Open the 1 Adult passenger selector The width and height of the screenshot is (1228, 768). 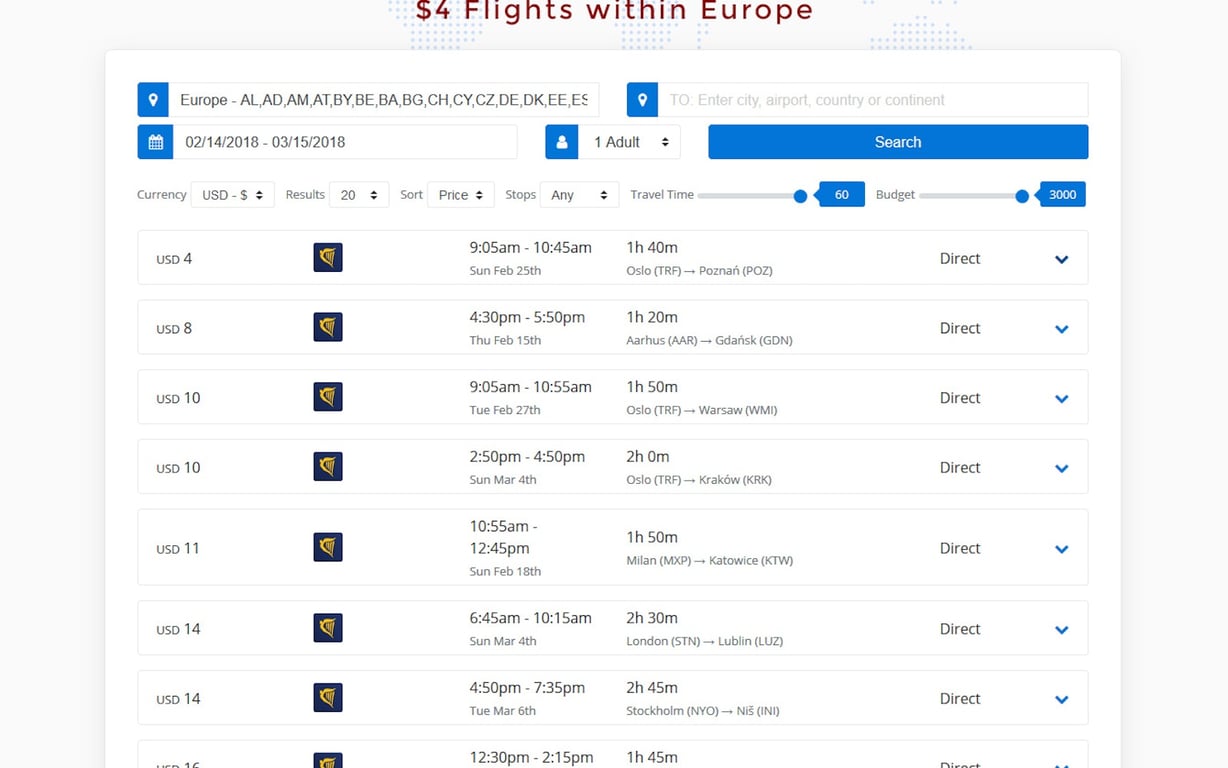click(x=630, y=141)
